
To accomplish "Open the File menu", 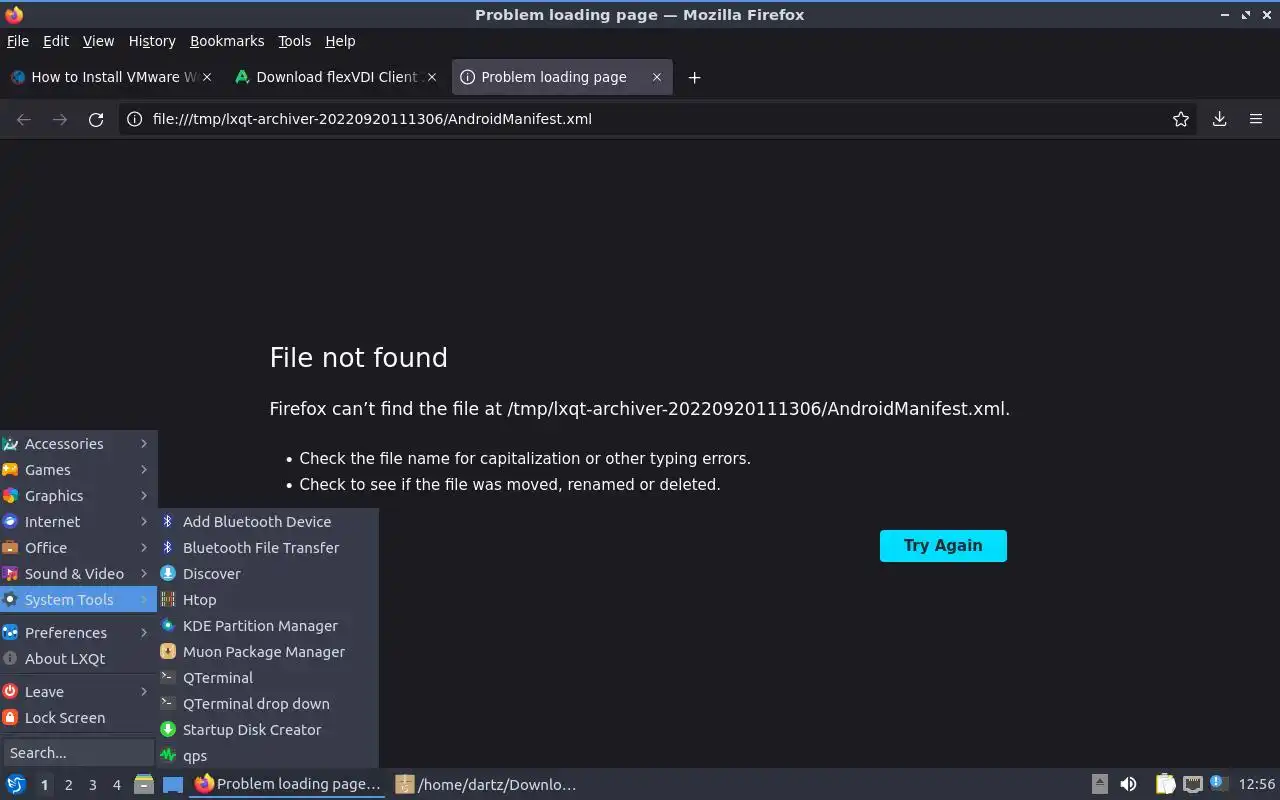I will [x=18, y=41].
